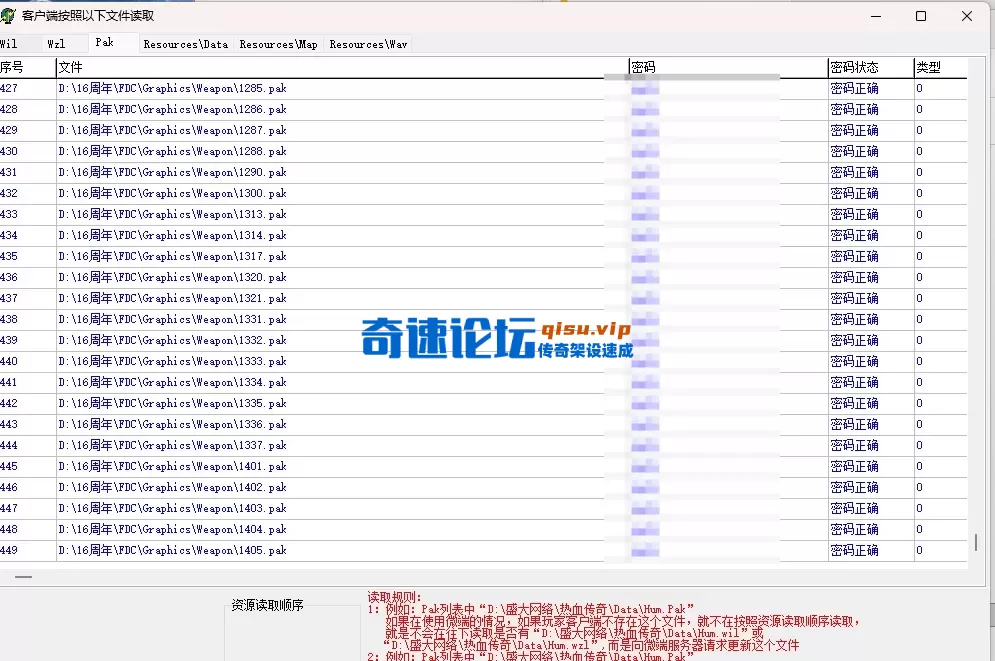Select row Weapon\1300.pak
Image resolution: width=995 pixels, height=661 pixels.
pos(484,193)
